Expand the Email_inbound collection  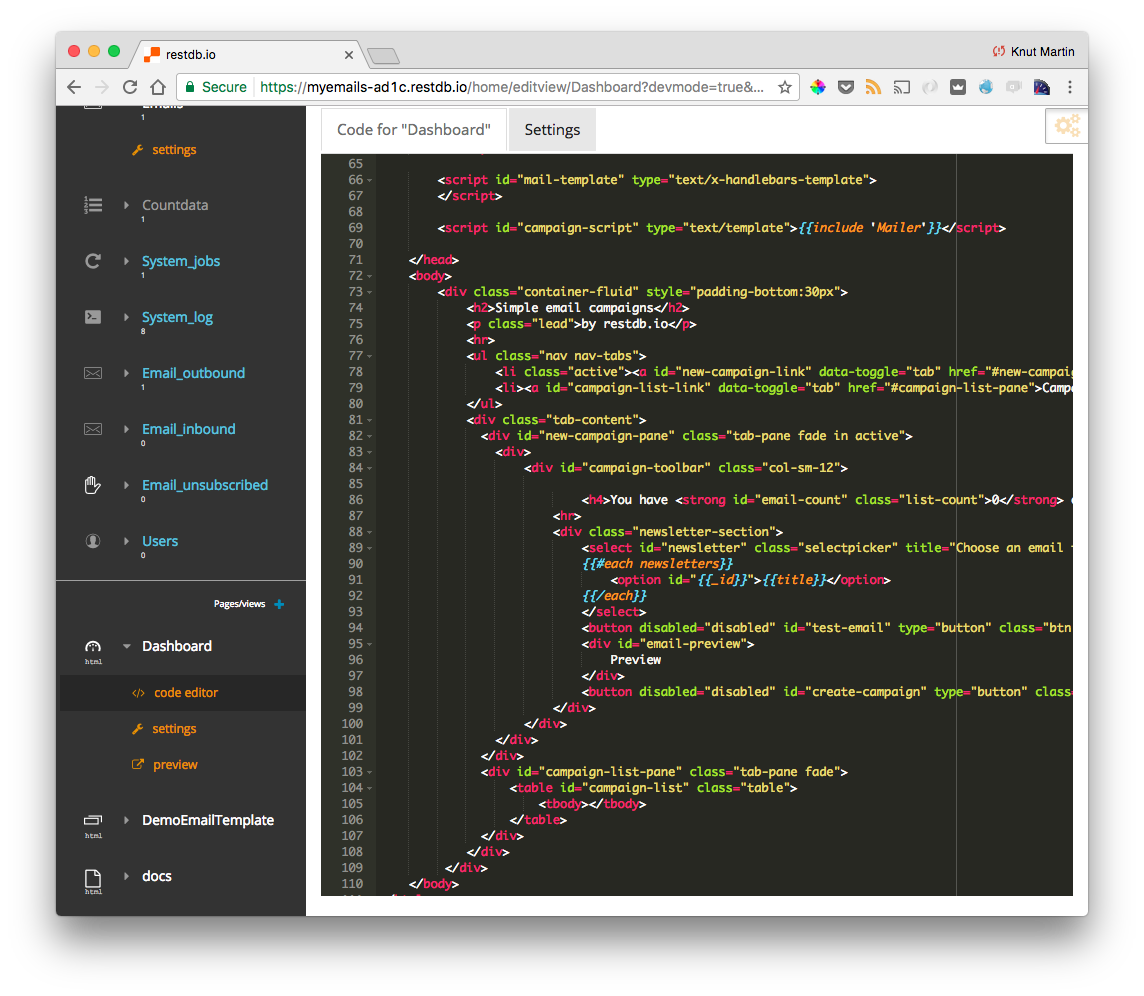click(x=126, y=429)
